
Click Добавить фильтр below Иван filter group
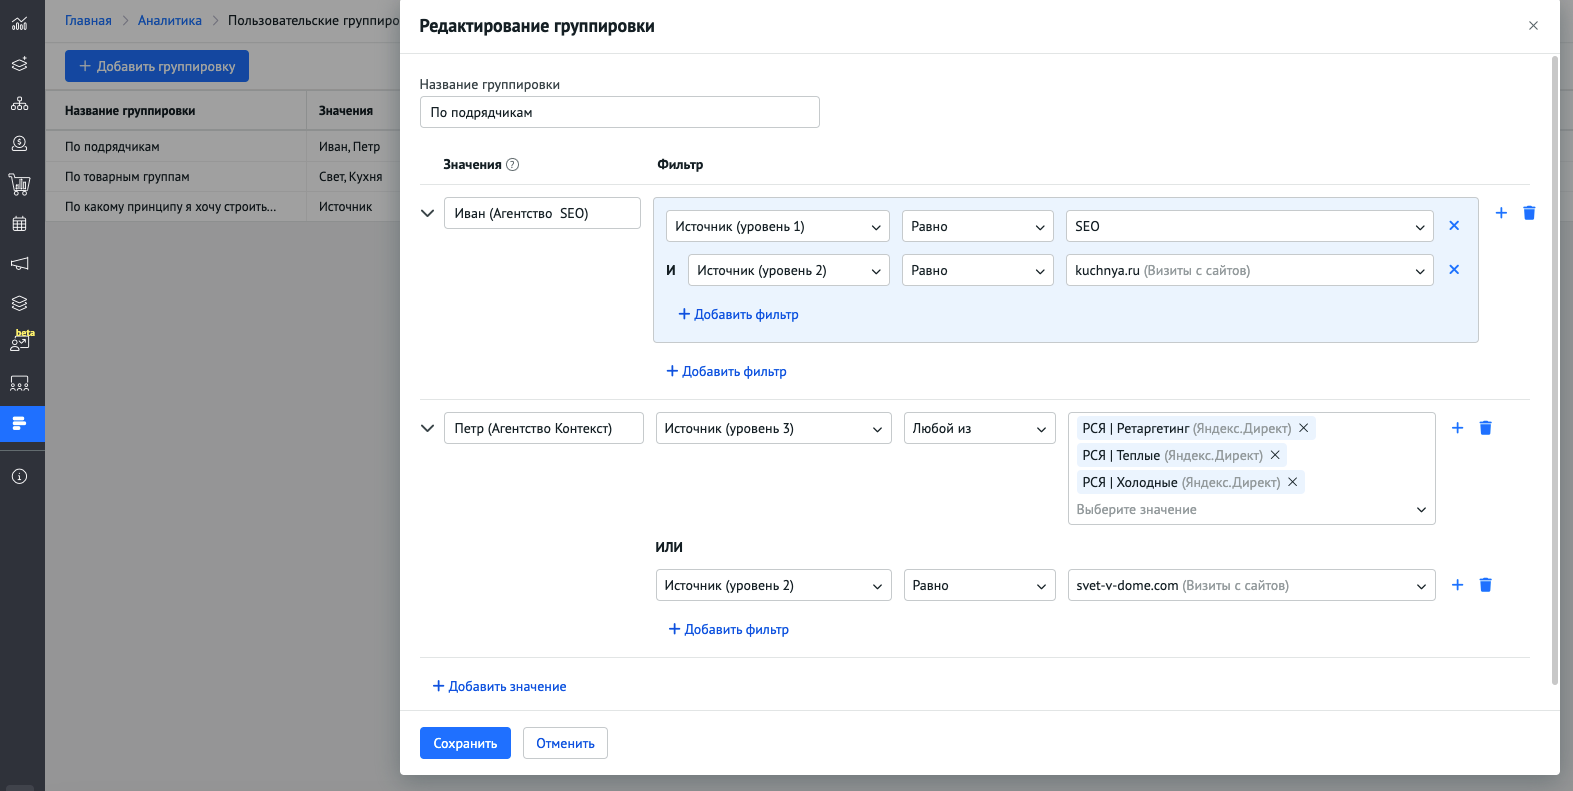[726, 371]
